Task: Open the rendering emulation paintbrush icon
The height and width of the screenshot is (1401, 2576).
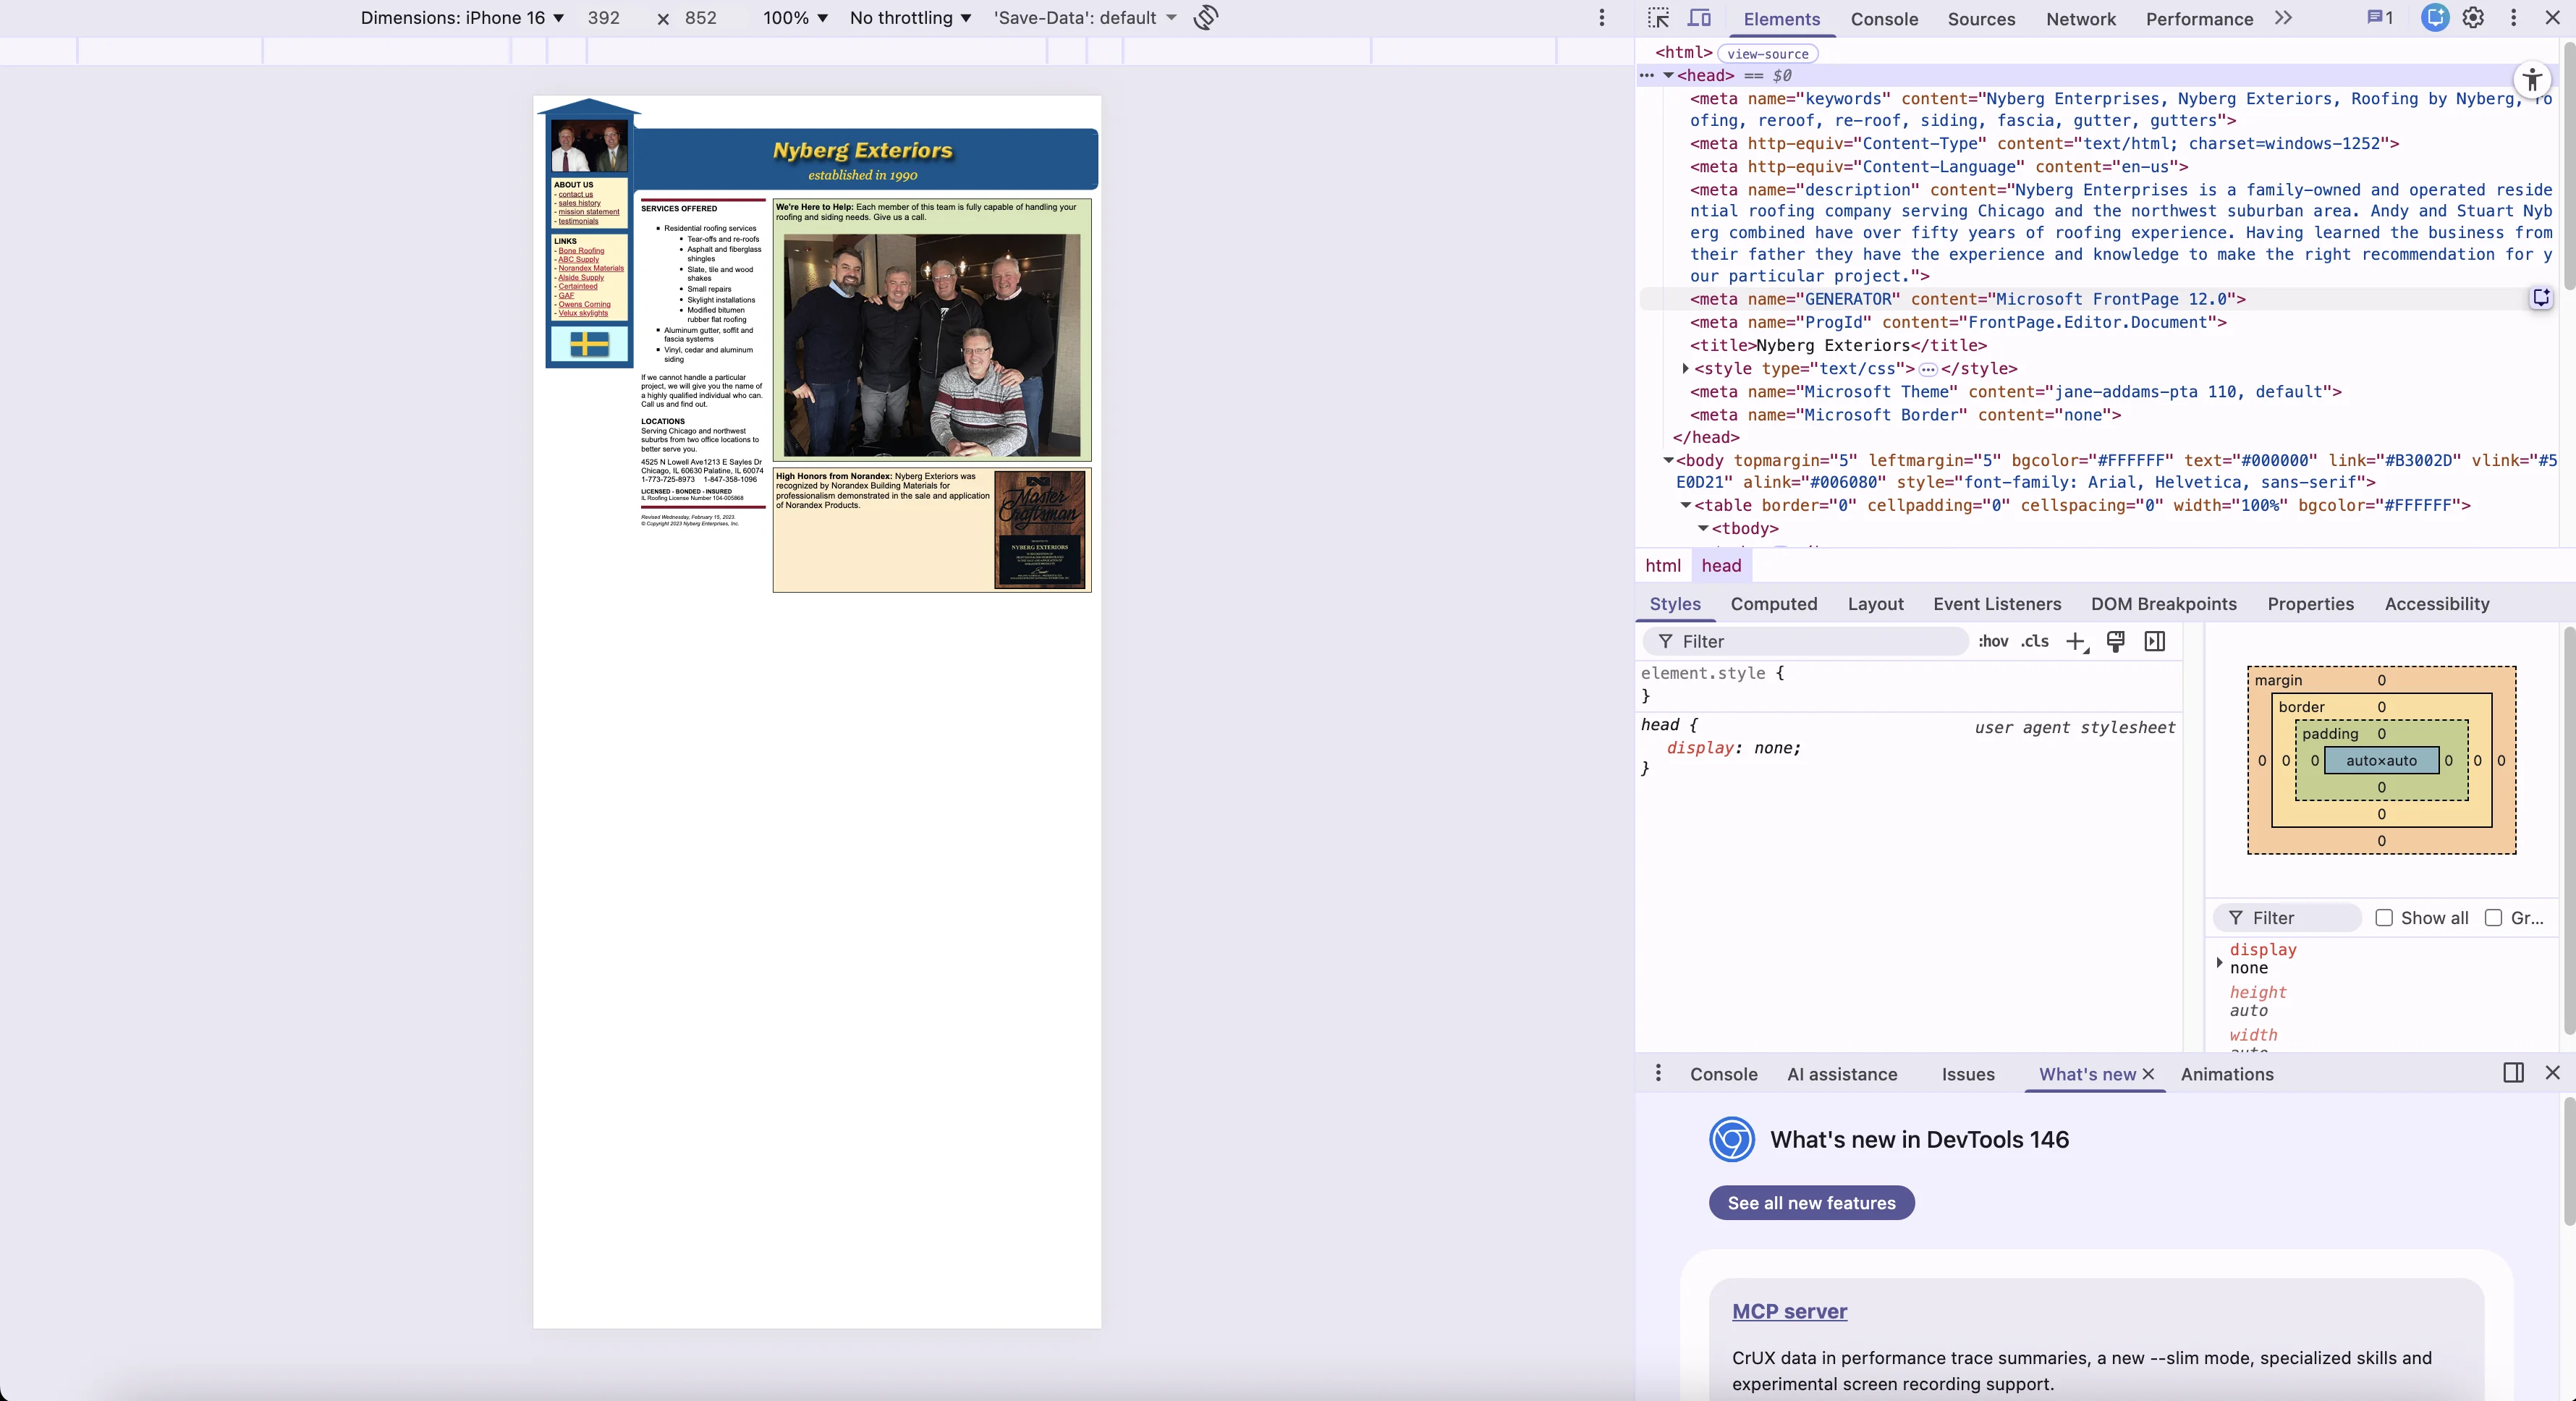Action: (x=2116, y=642)
